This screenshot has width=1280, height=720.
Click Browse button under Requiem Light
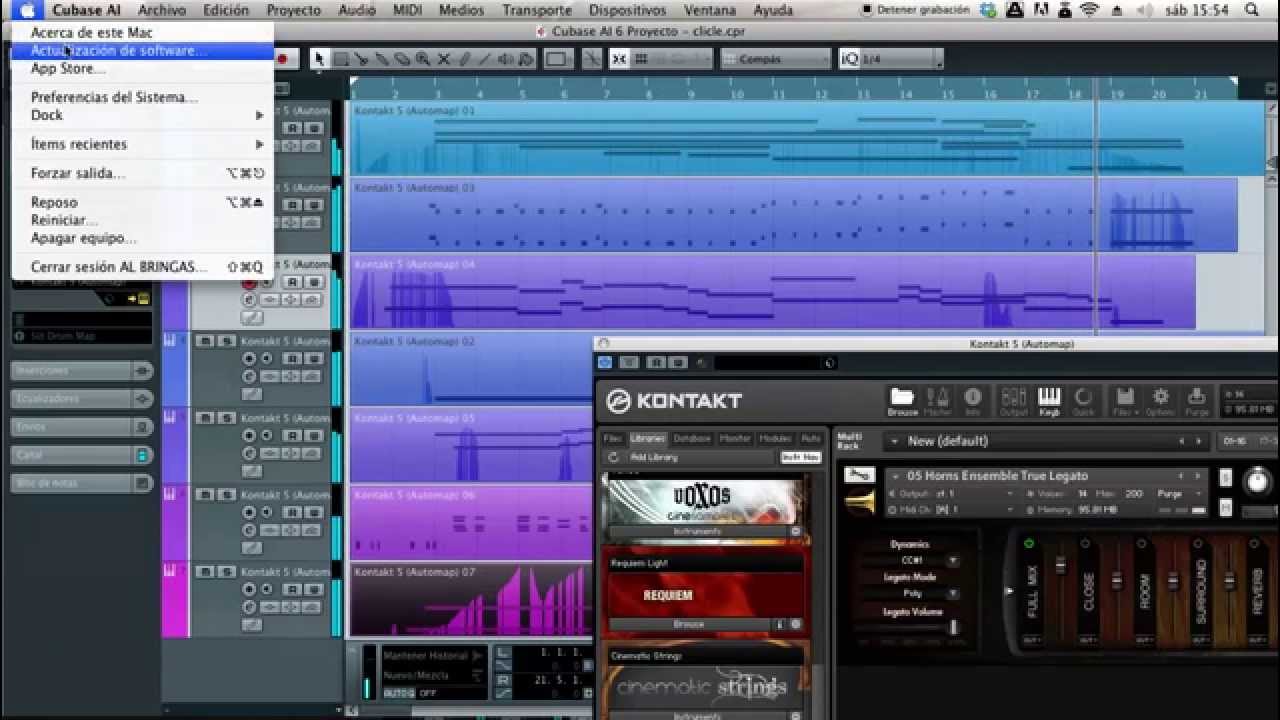689,624
